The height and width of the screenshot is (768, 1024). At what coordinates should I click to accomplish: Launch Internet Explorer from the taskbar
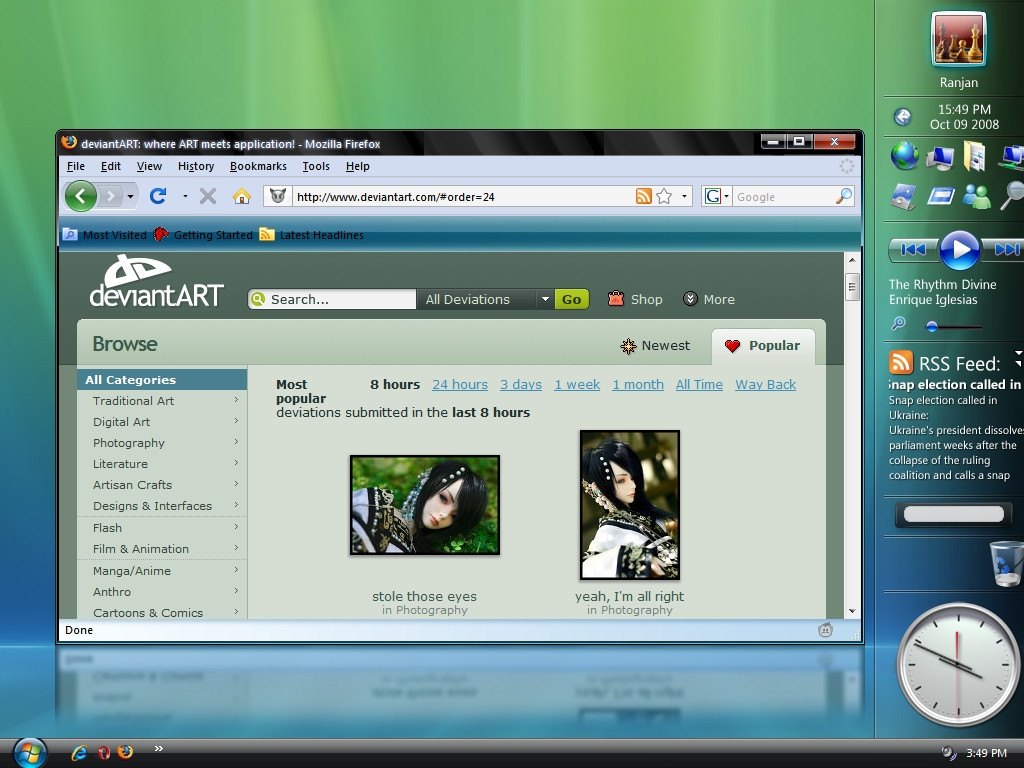80,752
